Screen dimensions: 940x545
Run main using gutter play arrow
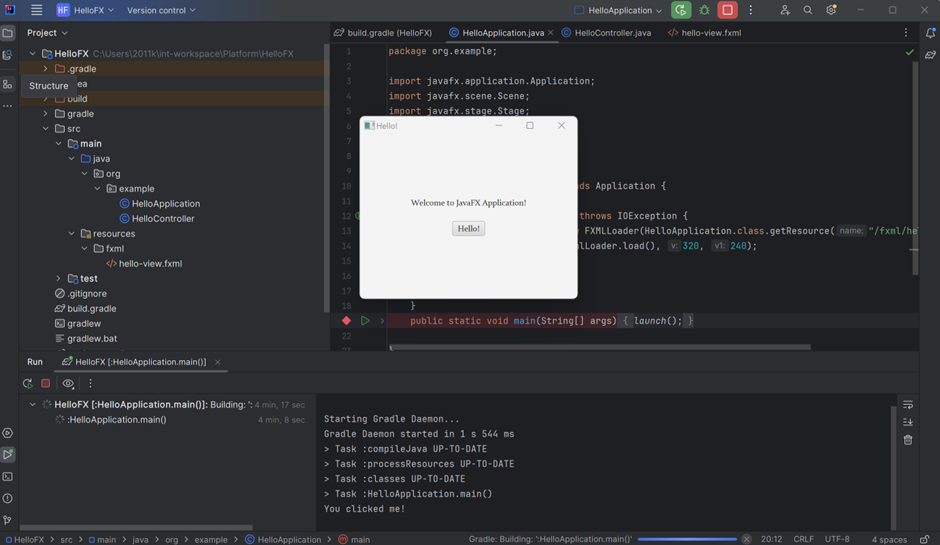[365, 321]
